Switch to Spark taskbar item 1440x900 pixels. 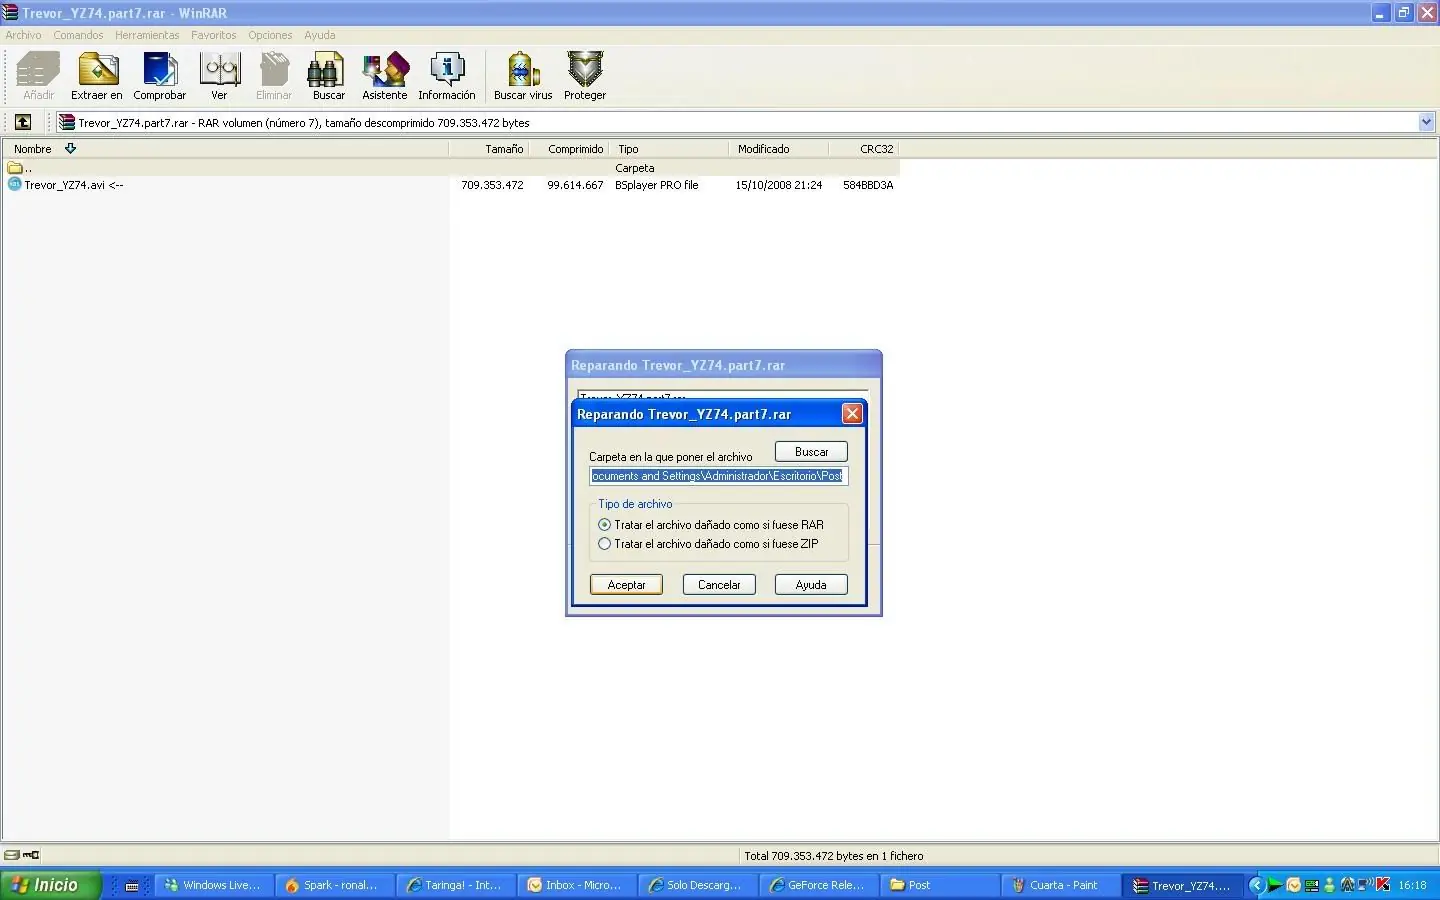click(x=337, y=885)
